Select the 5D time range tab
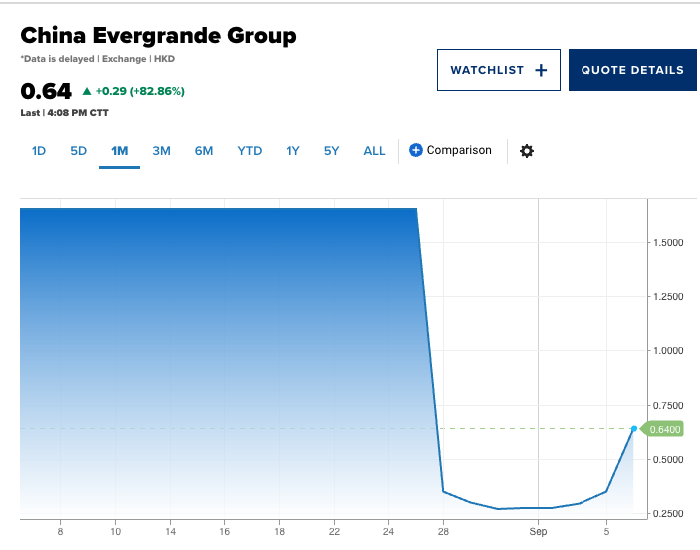Image resolution: width=700 pixels, height=550 pixels. point(79,151)
